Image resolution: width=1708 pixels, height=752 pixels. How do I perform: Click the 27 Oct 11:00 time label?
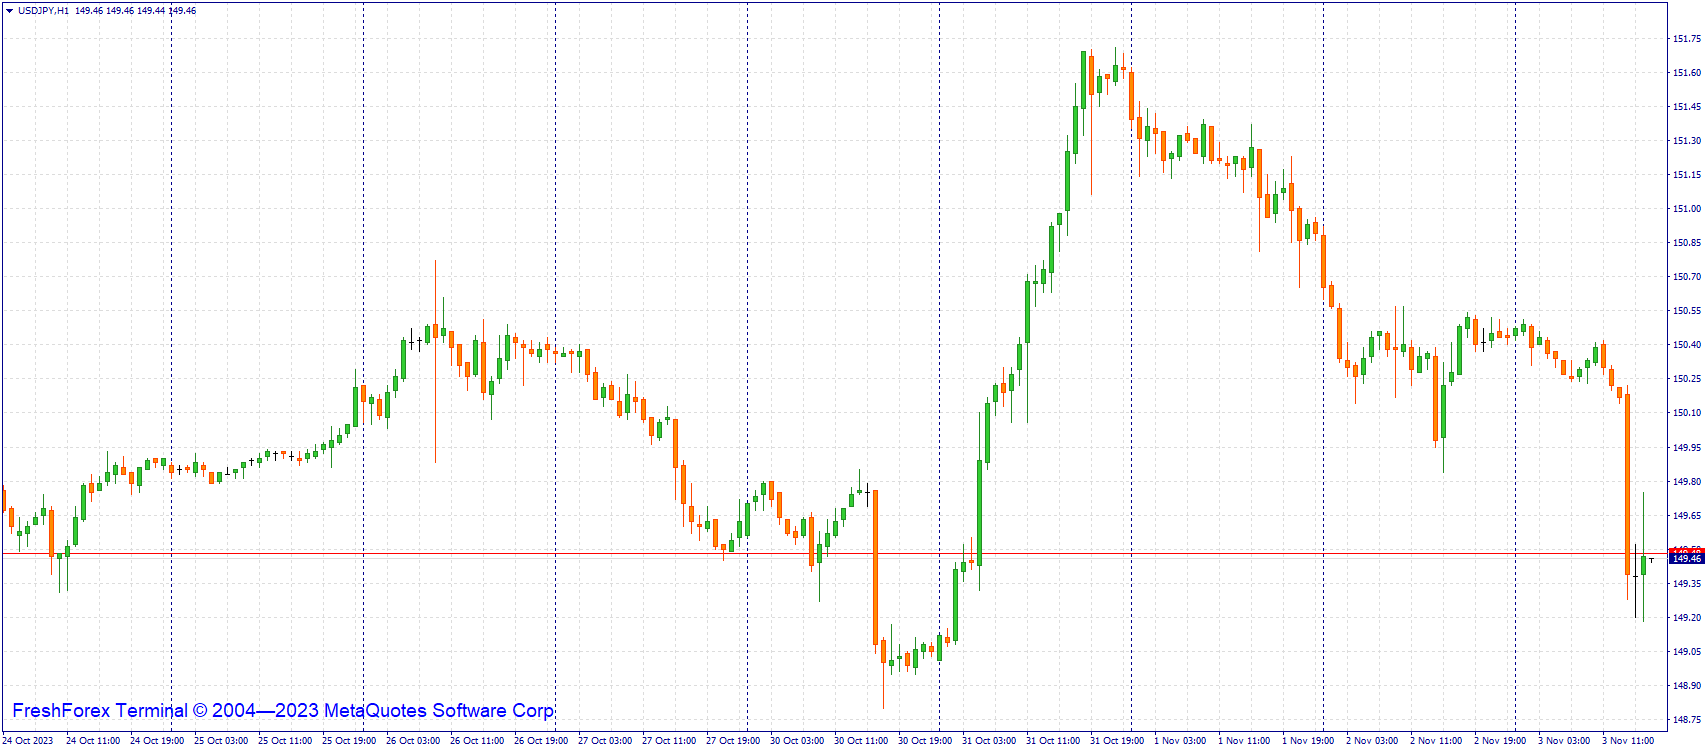tap(669, 741)
